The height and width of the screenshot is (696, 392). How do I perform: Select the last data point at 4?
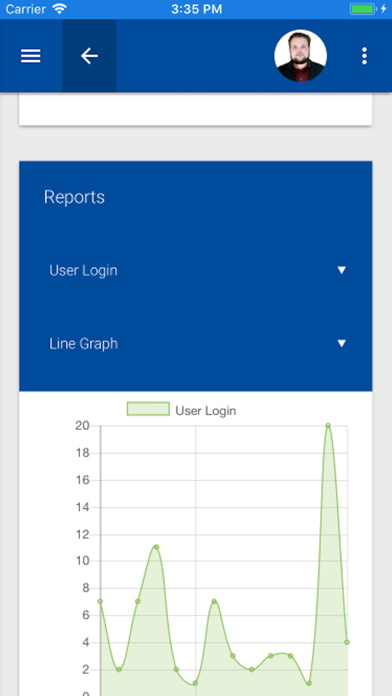(347, 642)
